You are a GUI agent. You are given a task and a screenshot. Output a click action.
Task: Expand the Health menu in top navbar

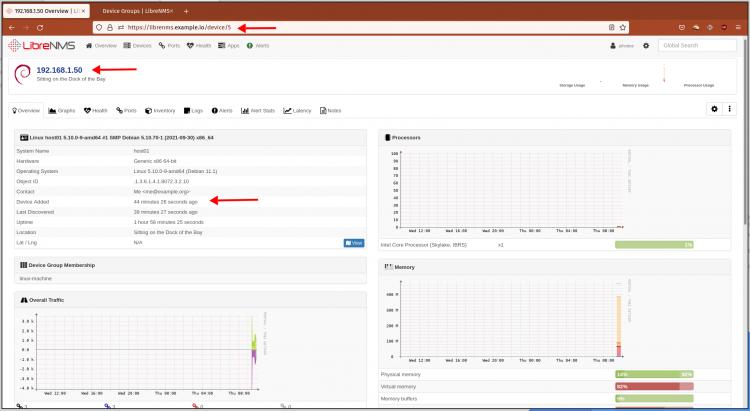click(198, 45)
